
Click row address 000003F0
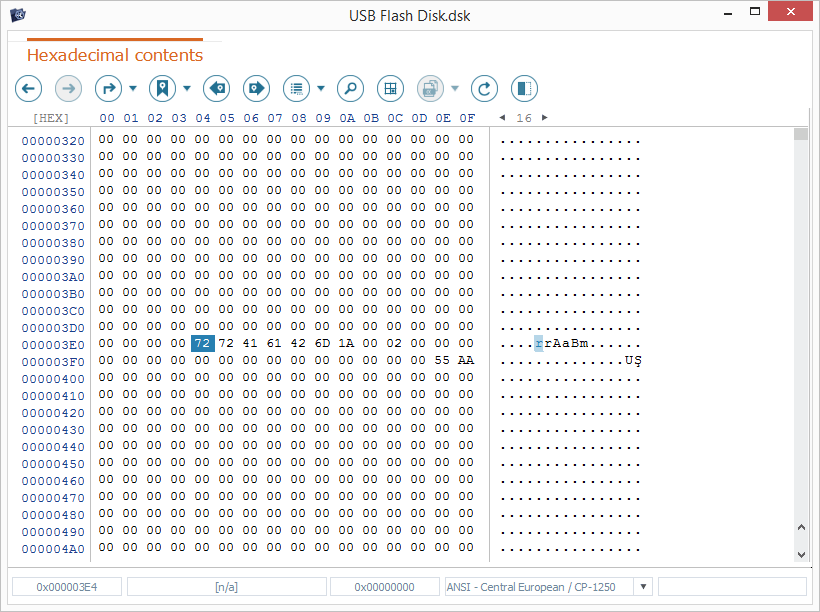click(x=53, y=362)
